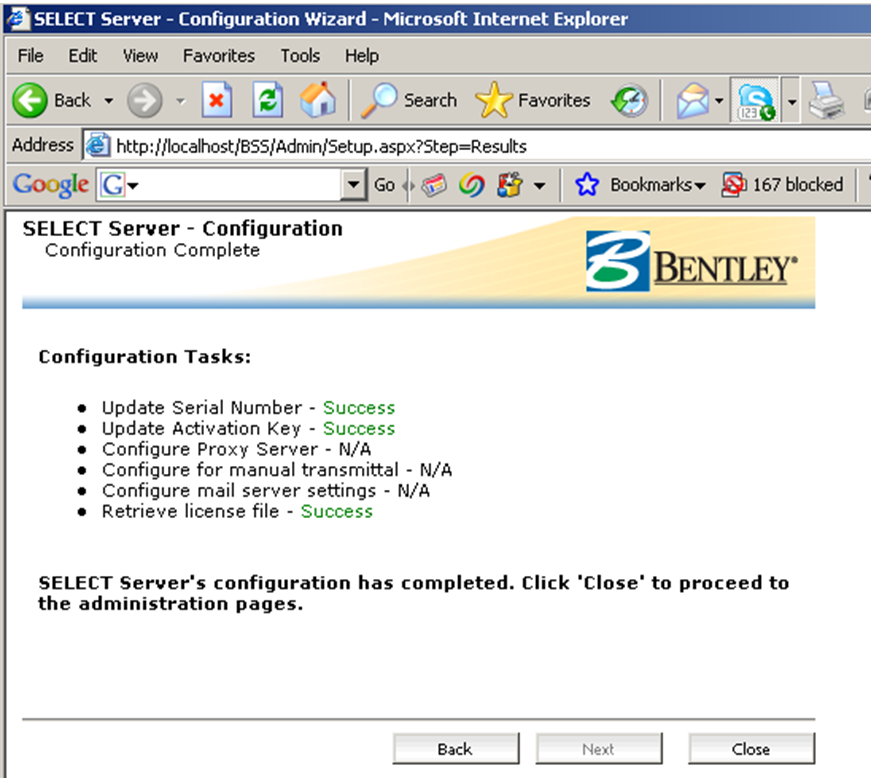Open dropdown next to puzzle gadget icon
This screenshot has width=873, height=778.
(x=539, y=185)
